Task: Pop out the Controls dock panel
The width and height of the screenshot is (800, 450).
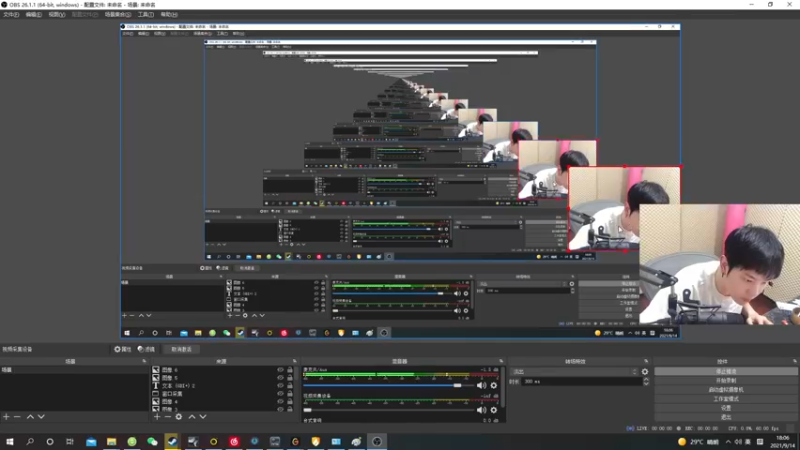Action: coord(794,361)
